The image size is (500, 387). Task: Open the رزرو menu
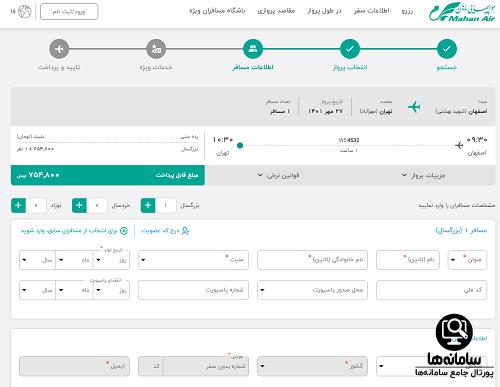tap(407, 11)
